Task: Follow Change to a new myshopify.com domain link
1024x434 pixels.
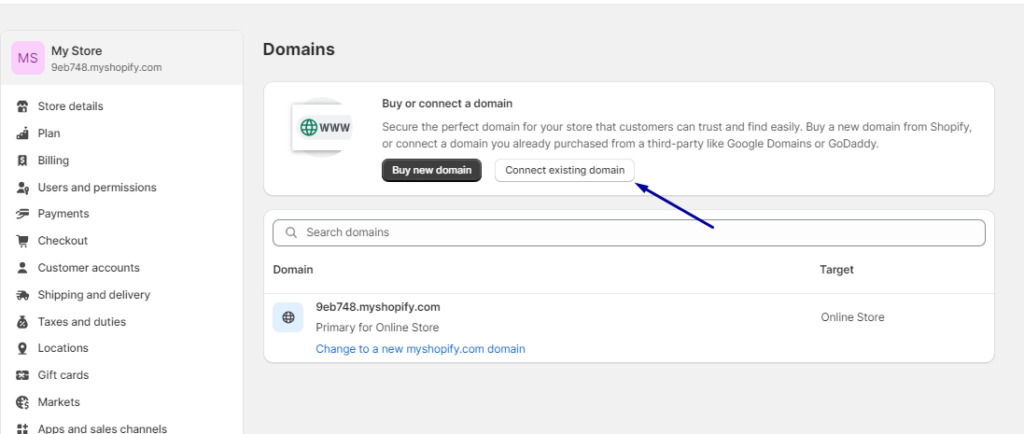Action: pyautogui.click(x=421, y=349)
